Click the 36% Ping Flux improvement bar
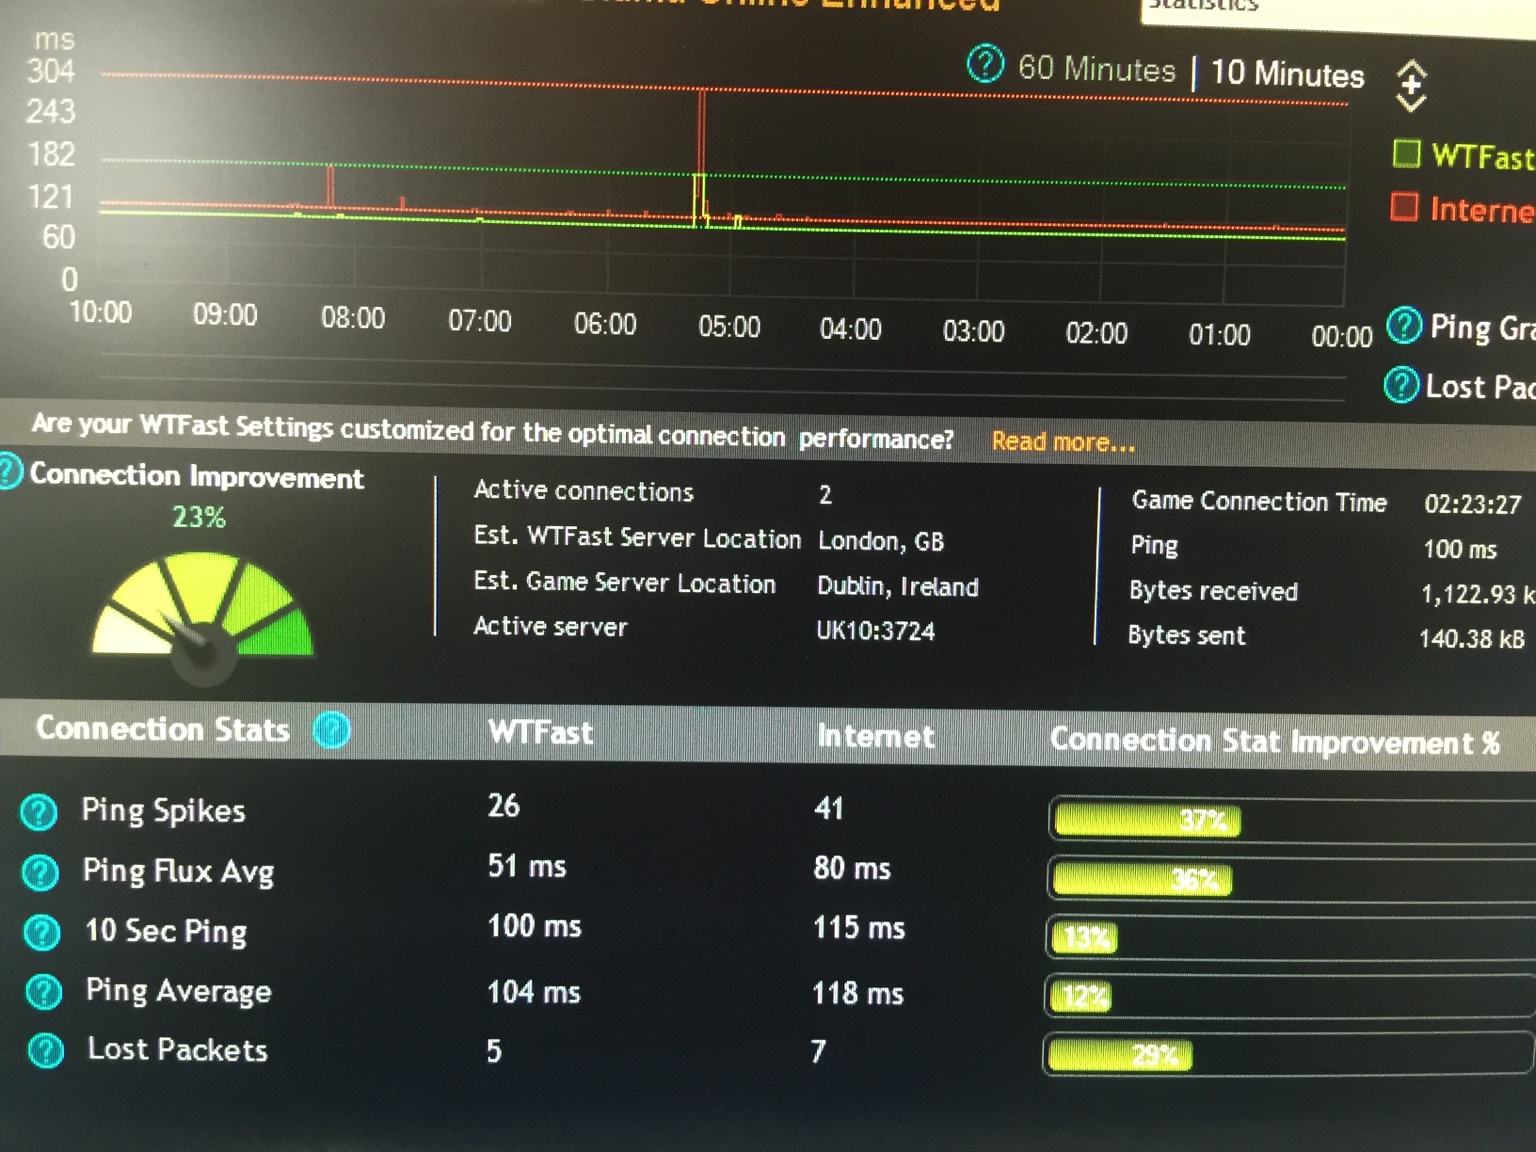Image resolution: width=1536 pixels, height=1152 pixels. (1143, 879)
